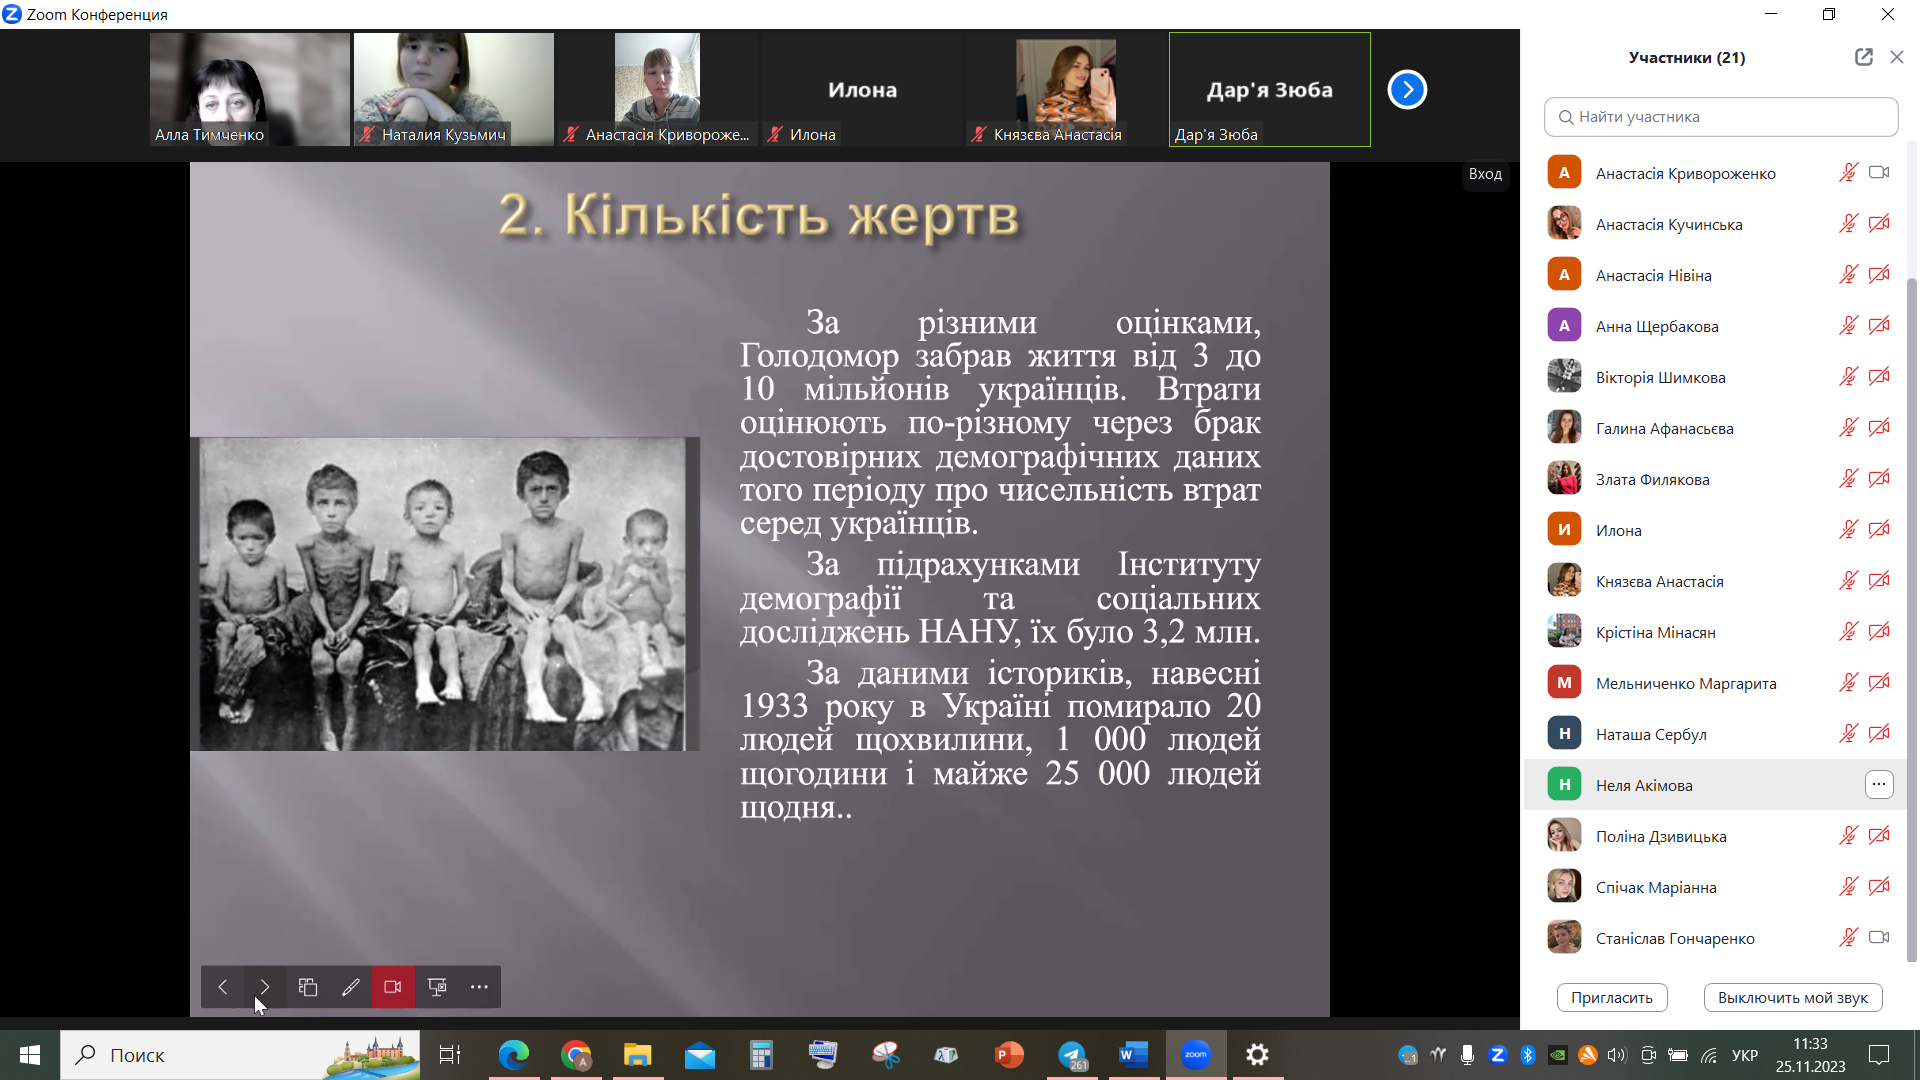Screen dimensions: 1920x1080
Task: Click the red camera toolbar icon
Action: click(x=393, y=987)
